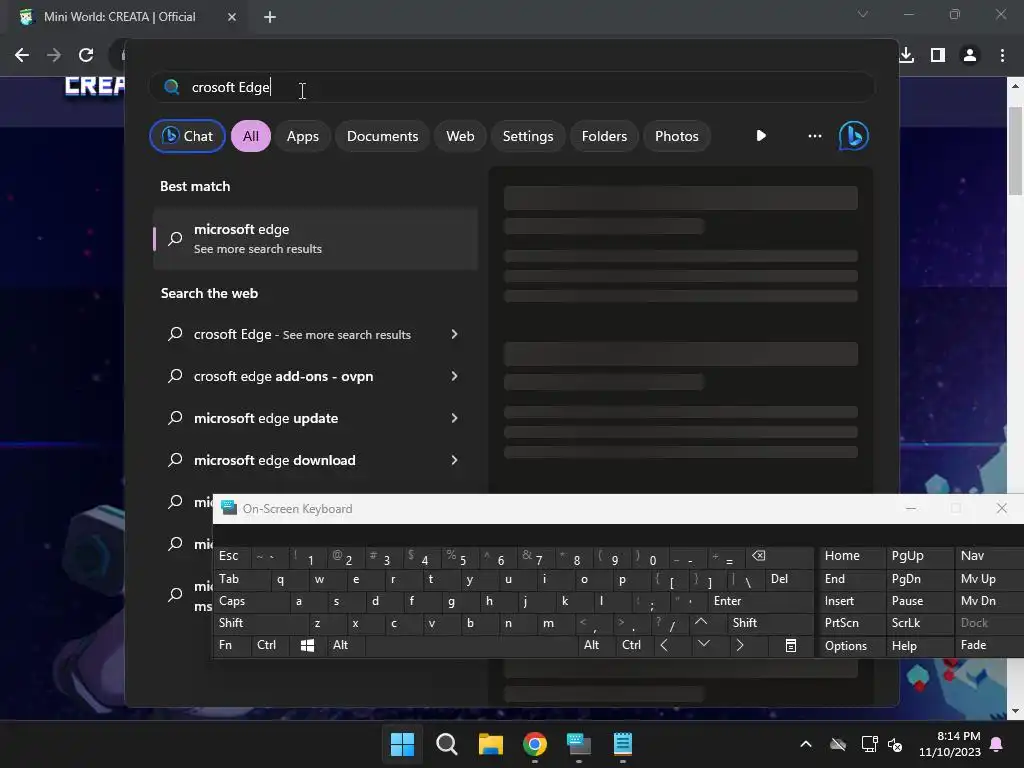Toggle Fn key on On-Screen Keyboard
Screen dimensions: 1024x768
[232, 645]
